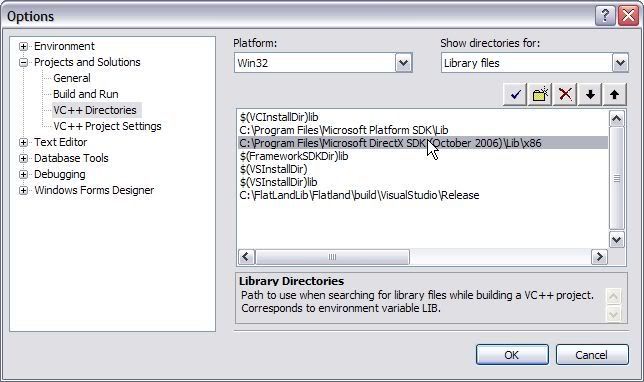The height and width of the screenshot is (382, 644).
Task: Move selected directory line down
Action: click(x=590, y=95)
